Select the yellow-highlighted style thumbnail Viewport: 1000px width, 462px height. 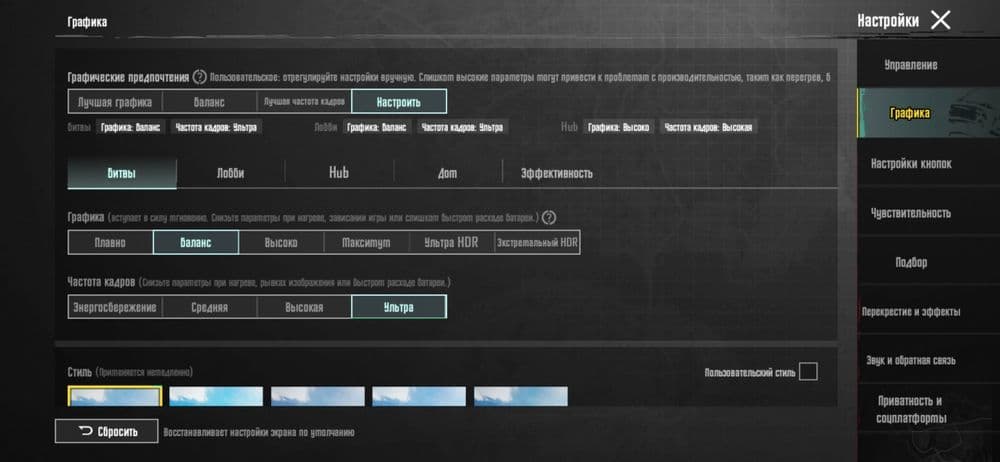pos(115,396)
